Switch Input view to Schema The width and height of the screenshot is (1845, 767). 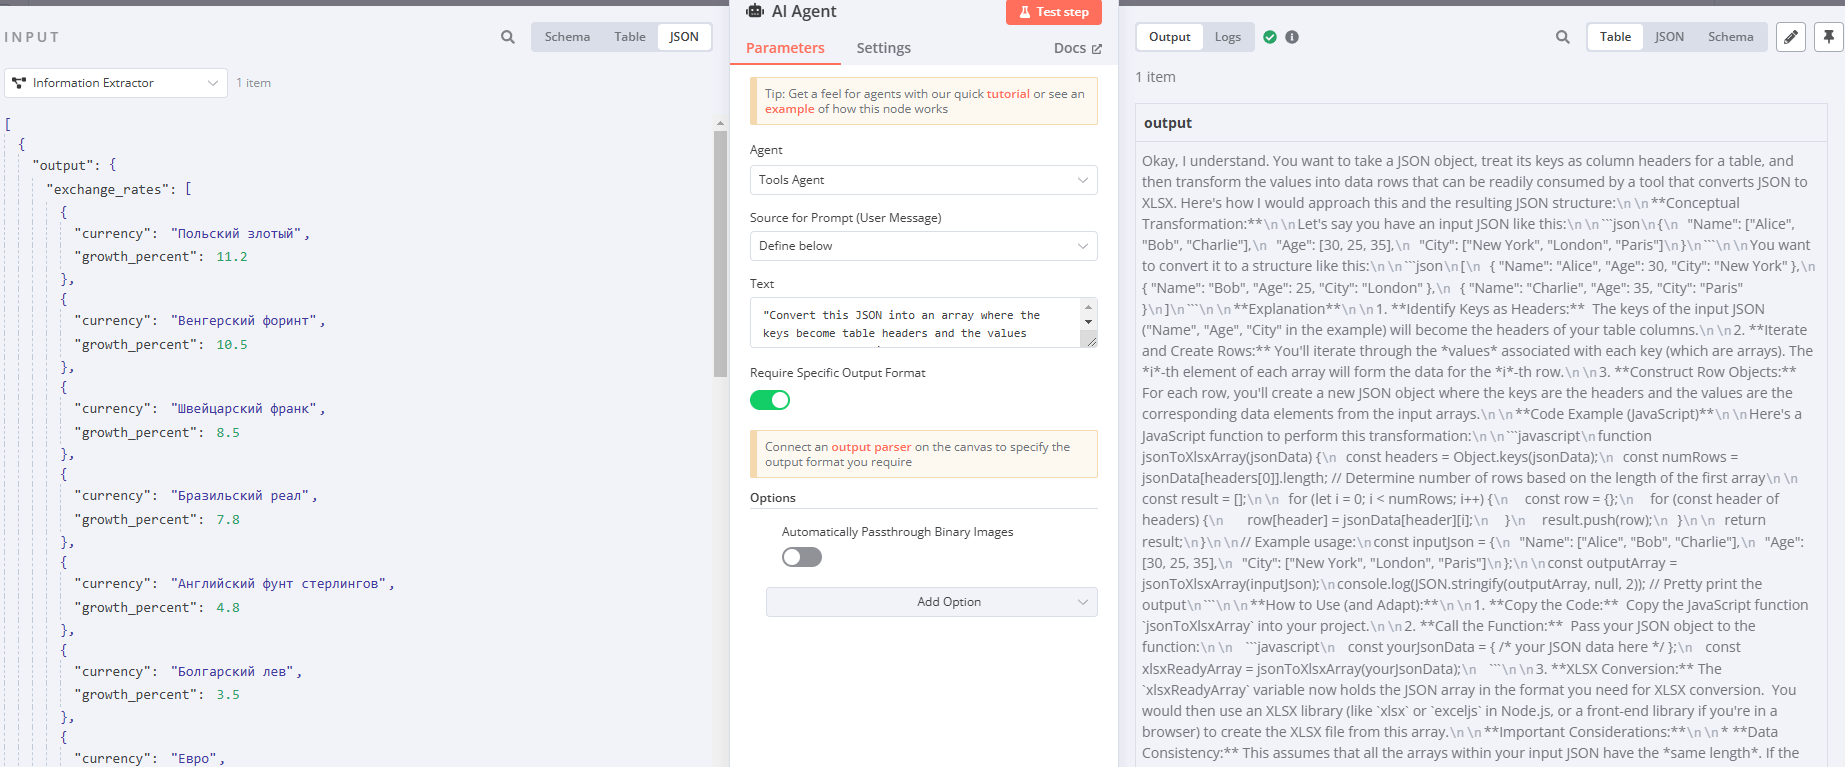click(567, 37)
